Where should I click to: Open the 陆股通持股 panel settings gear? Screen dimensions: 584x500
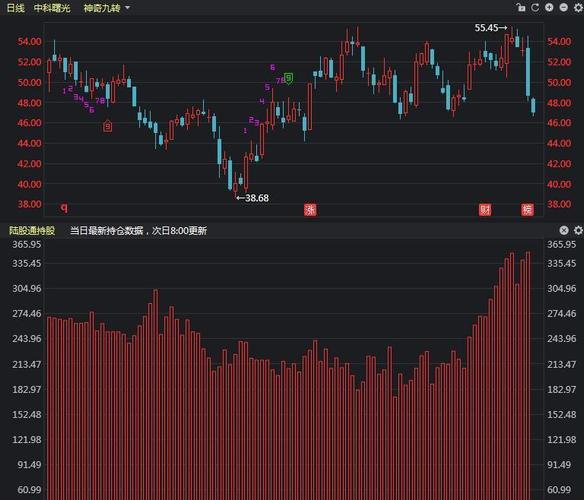[x=578, y=230]
